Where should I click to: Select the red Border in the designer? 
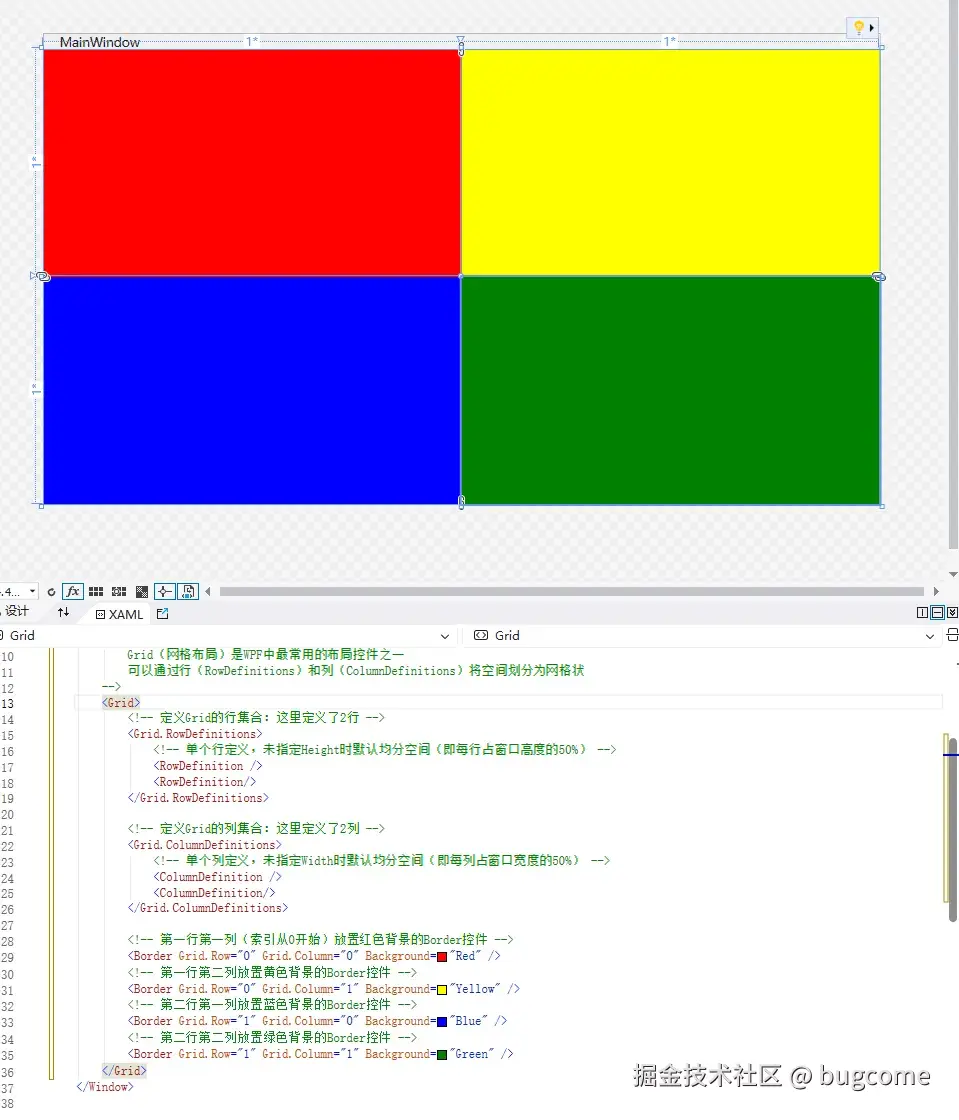point(251,162)
